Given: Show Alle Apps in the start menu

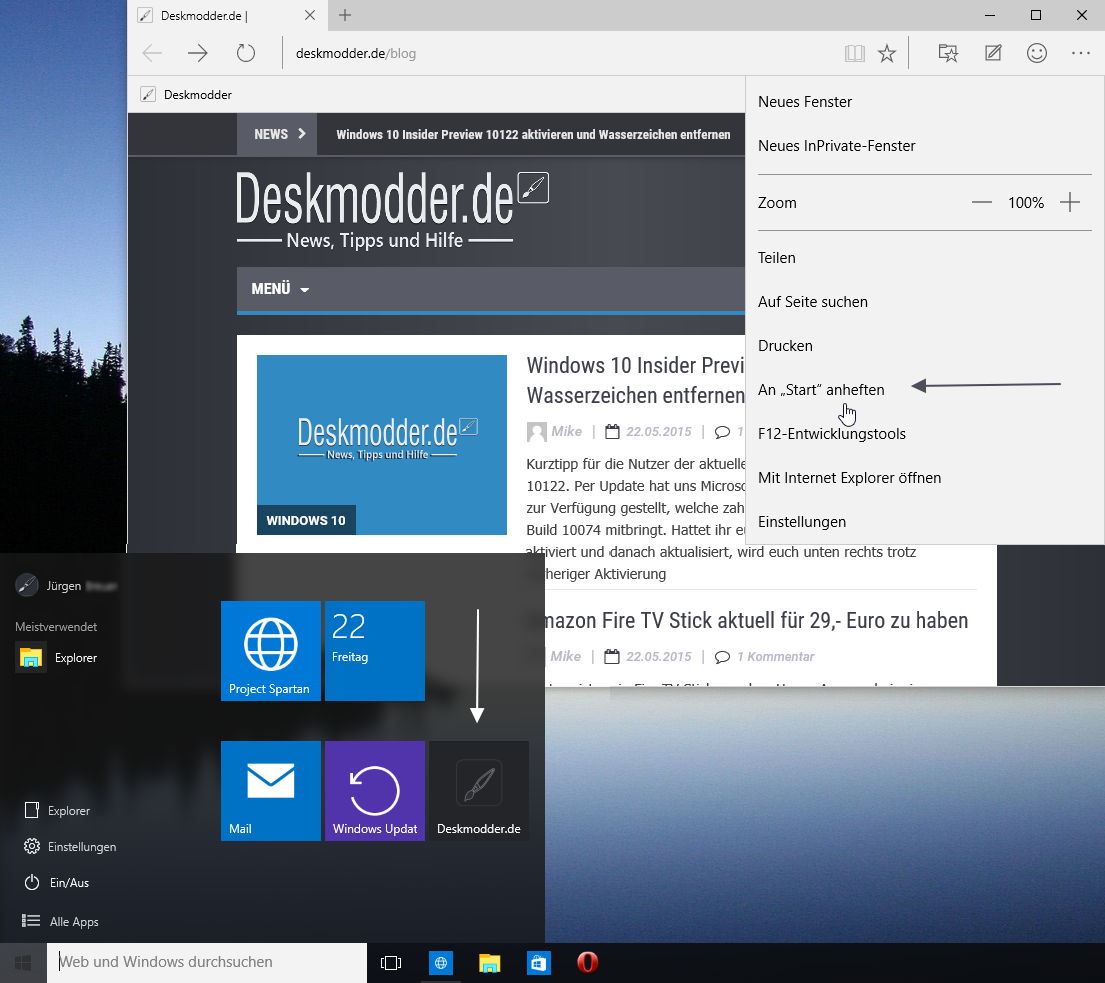Looking at the screenshot, I should 60,922.
